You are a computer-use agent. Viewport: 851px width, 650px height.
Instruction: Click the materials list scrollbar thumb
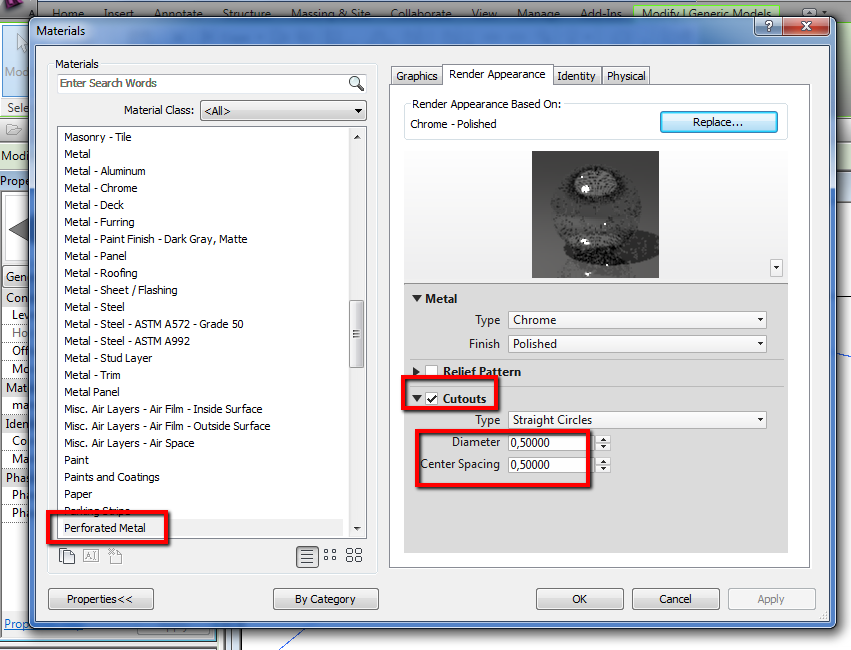pyautogui.click(x=356, y=334)
